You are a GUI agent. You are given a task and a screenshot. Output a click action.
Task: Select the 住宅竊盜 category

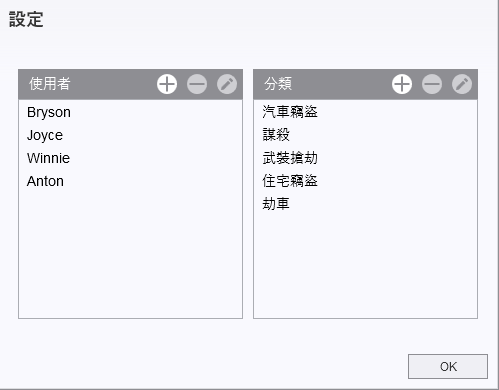click(x=365, y=181)
